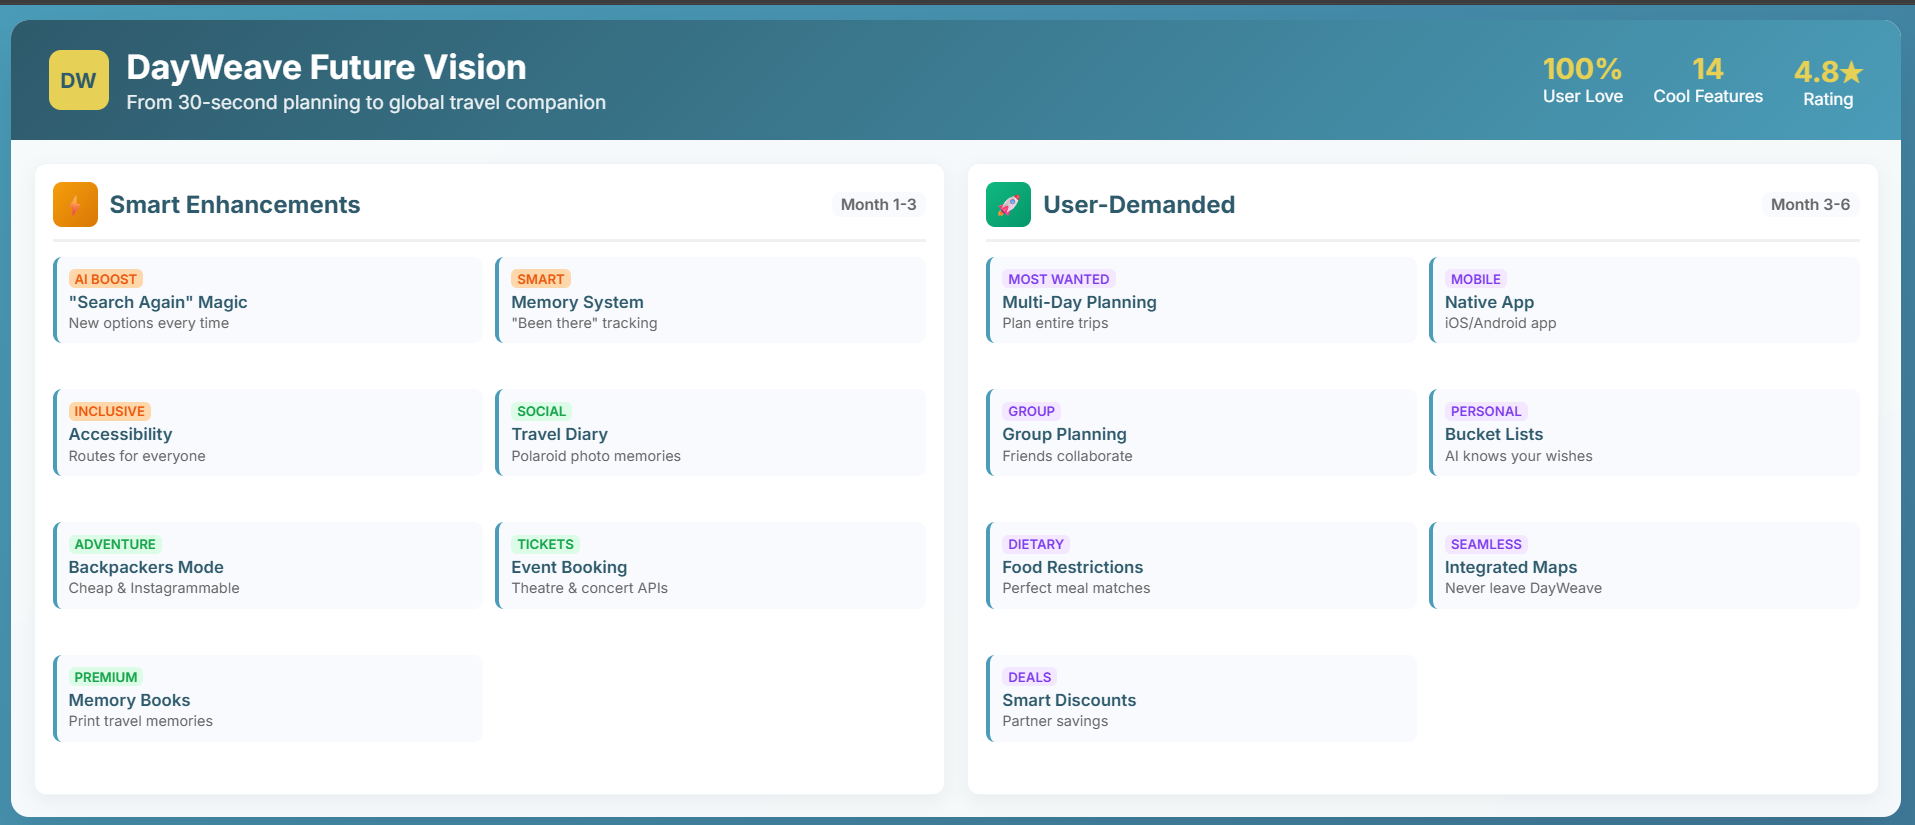Click the "Polaroid photo memories" text

596,456
